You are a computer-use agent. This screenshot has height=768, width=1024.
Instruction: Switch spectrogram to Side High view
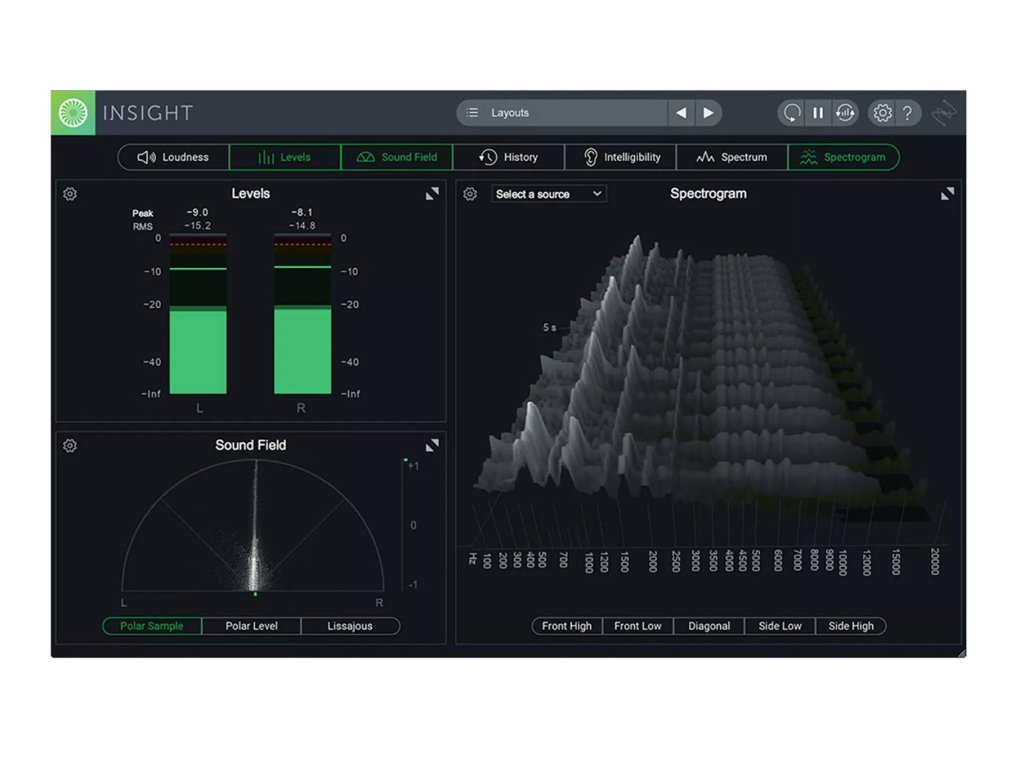(851, 626)
